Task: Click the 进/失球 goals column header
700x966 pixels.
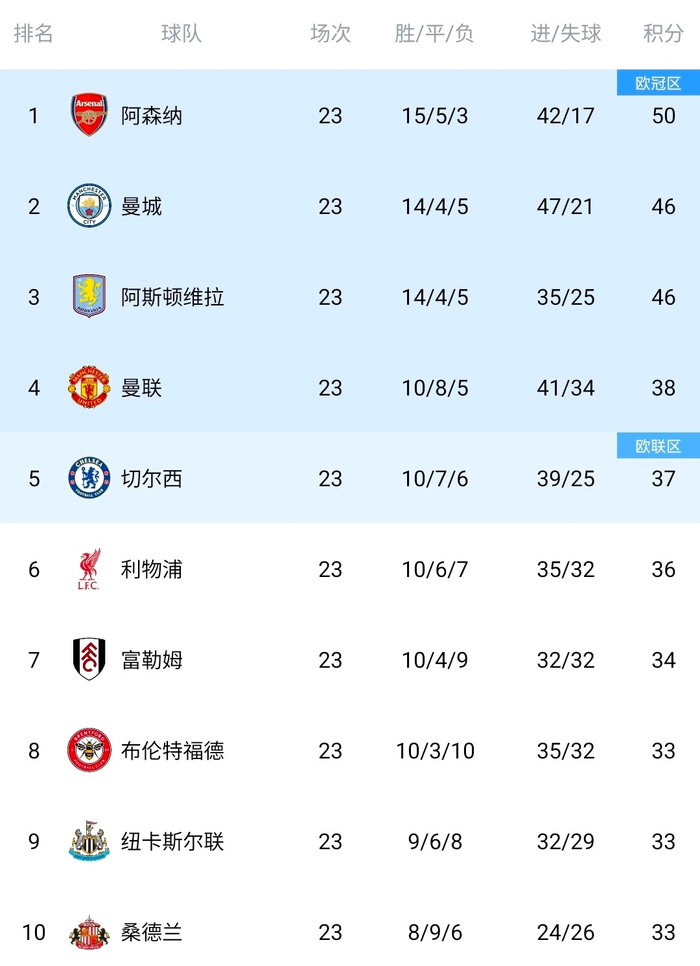Action: [566, 34]
